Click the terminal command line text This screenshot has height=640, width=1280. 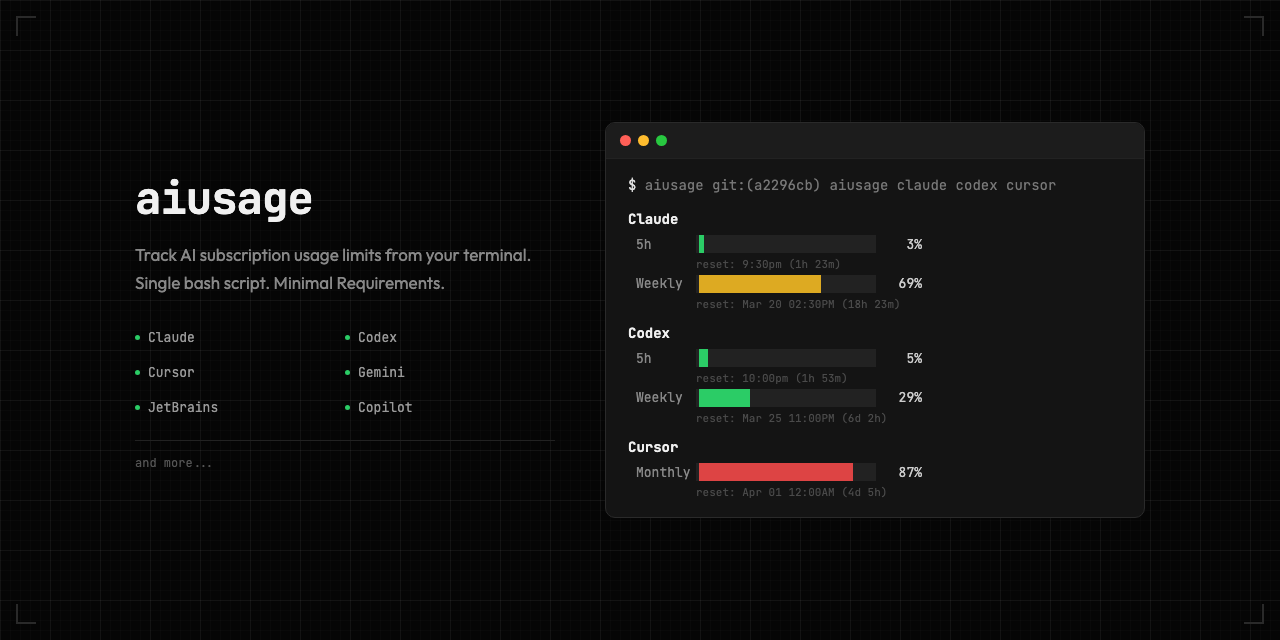(x=842, y=186)
